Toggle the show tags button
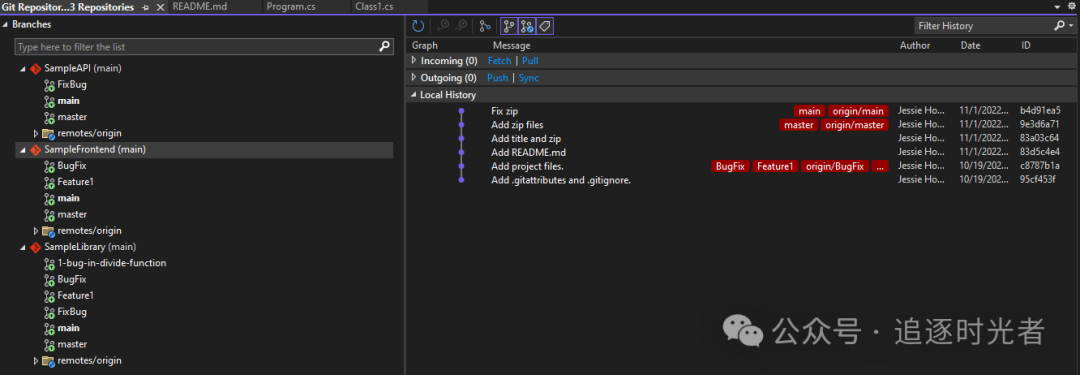 pyautogui.click(x=545, y=26)
